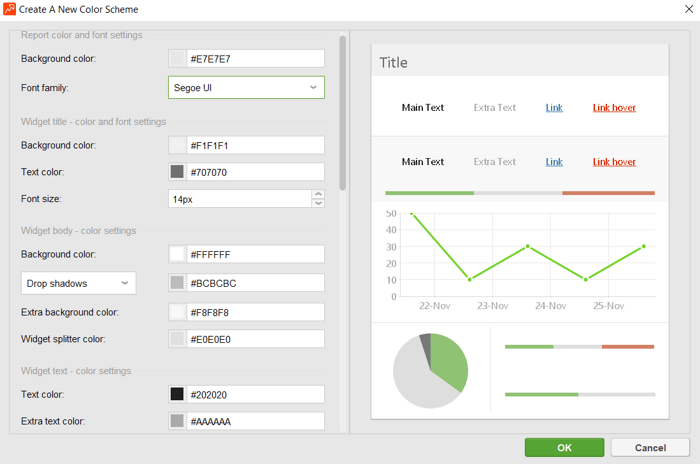Click the #F1F1F1 hex input field
This screenshot has width=700, height=464.
(x=255, y=145)
